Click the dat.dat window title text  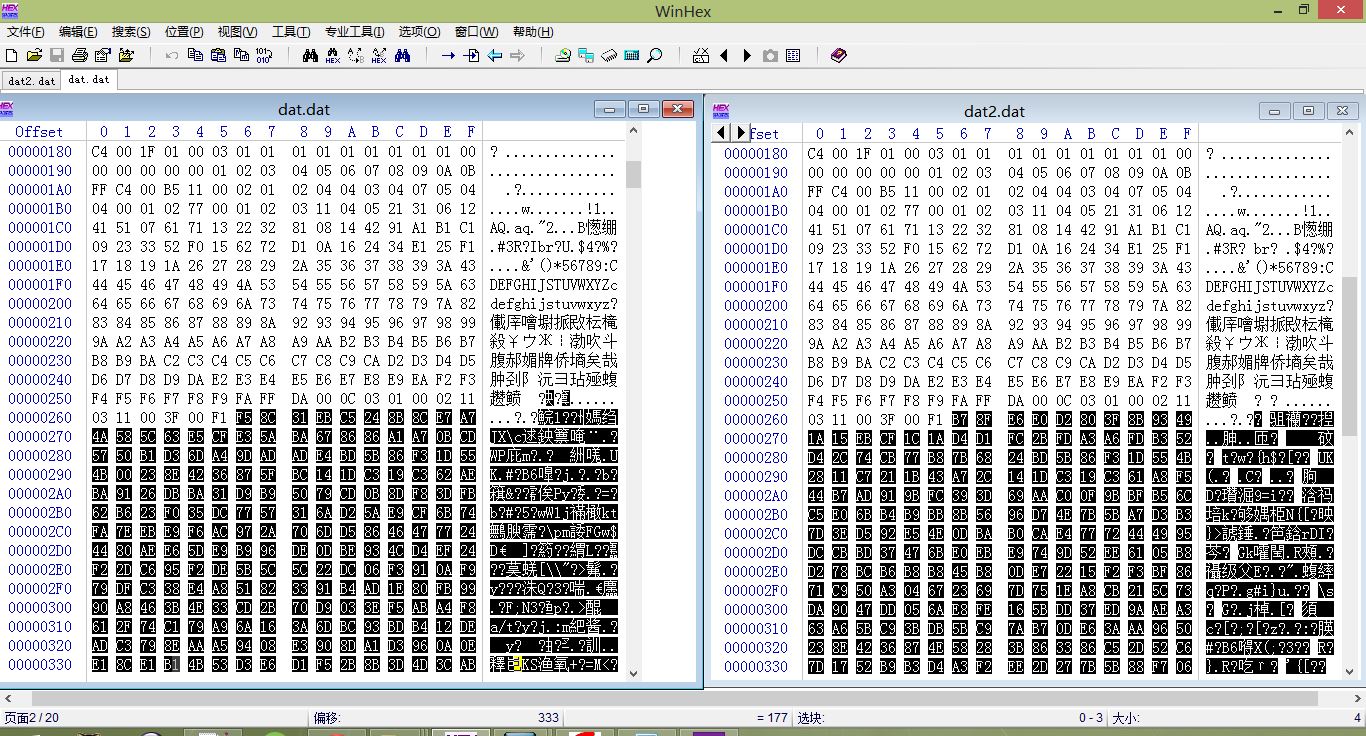304,110
